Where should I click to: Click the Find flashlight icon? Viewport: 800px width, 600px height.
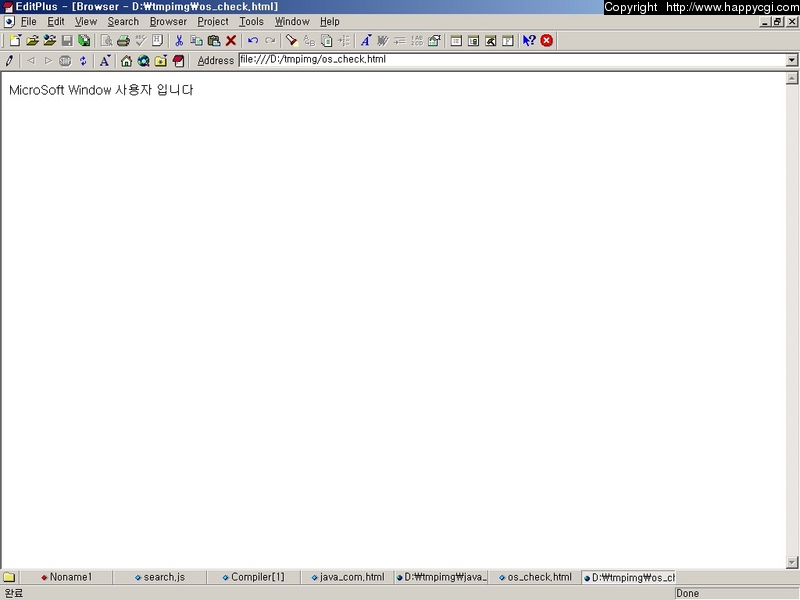pyautogui.click(x=291, y=41)
